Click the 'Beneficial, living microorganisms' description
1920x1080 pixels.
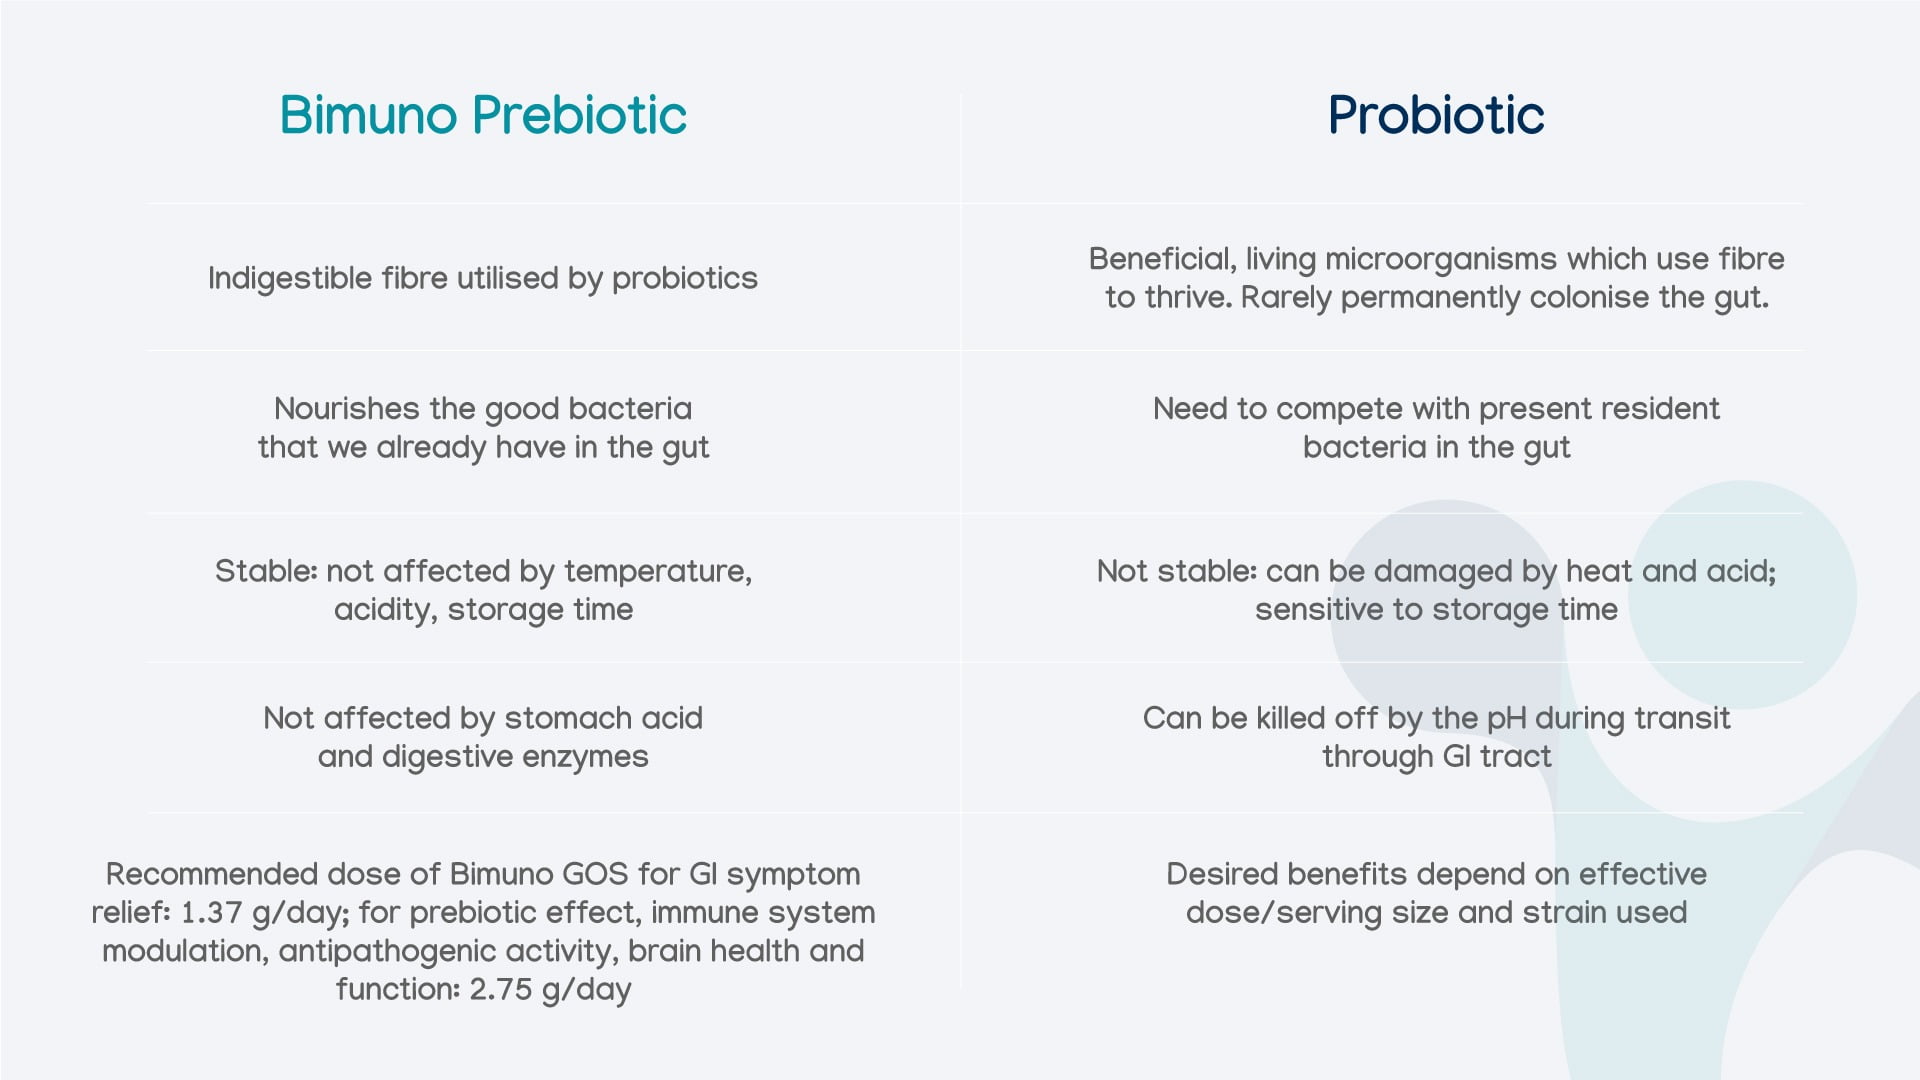1436,278
